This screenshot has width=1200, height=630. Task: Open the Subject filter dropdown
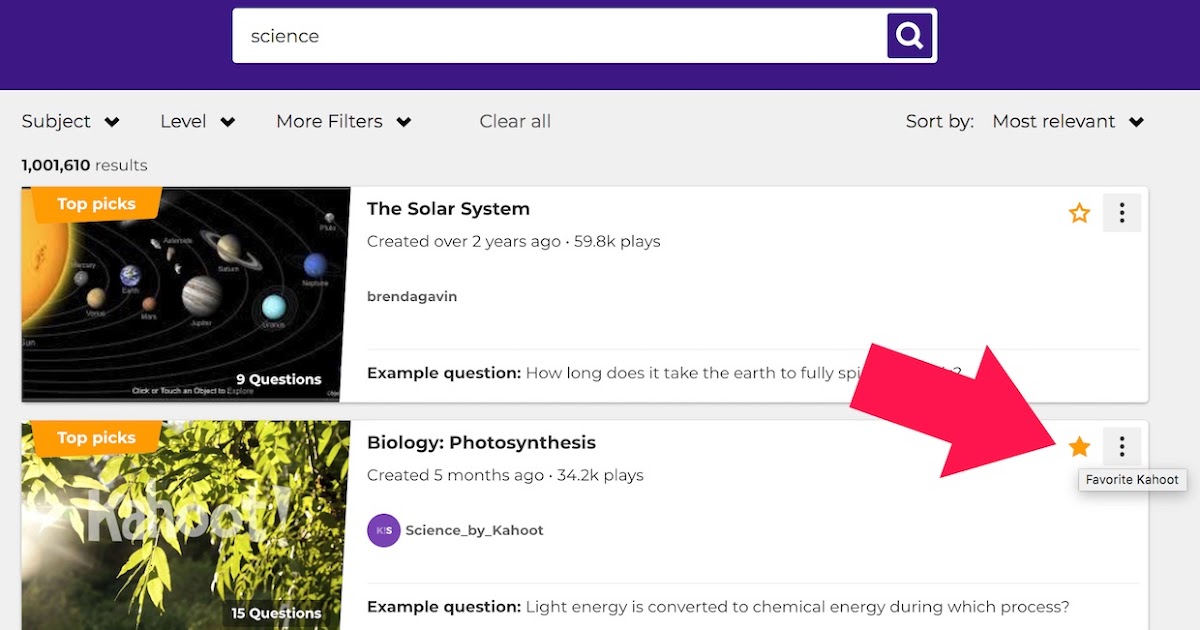71,121
